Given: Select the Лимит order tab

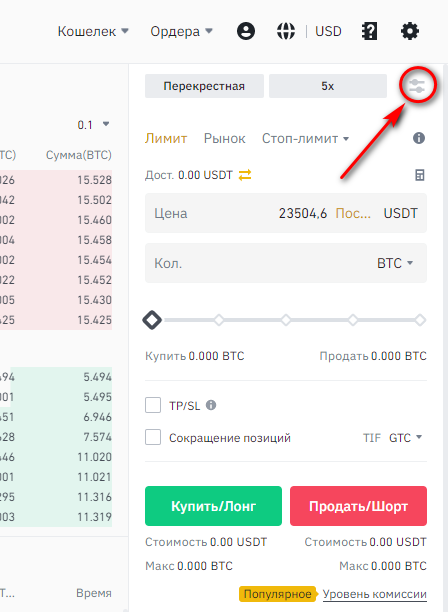Looking at the screenshot, I should click(166, 139).
